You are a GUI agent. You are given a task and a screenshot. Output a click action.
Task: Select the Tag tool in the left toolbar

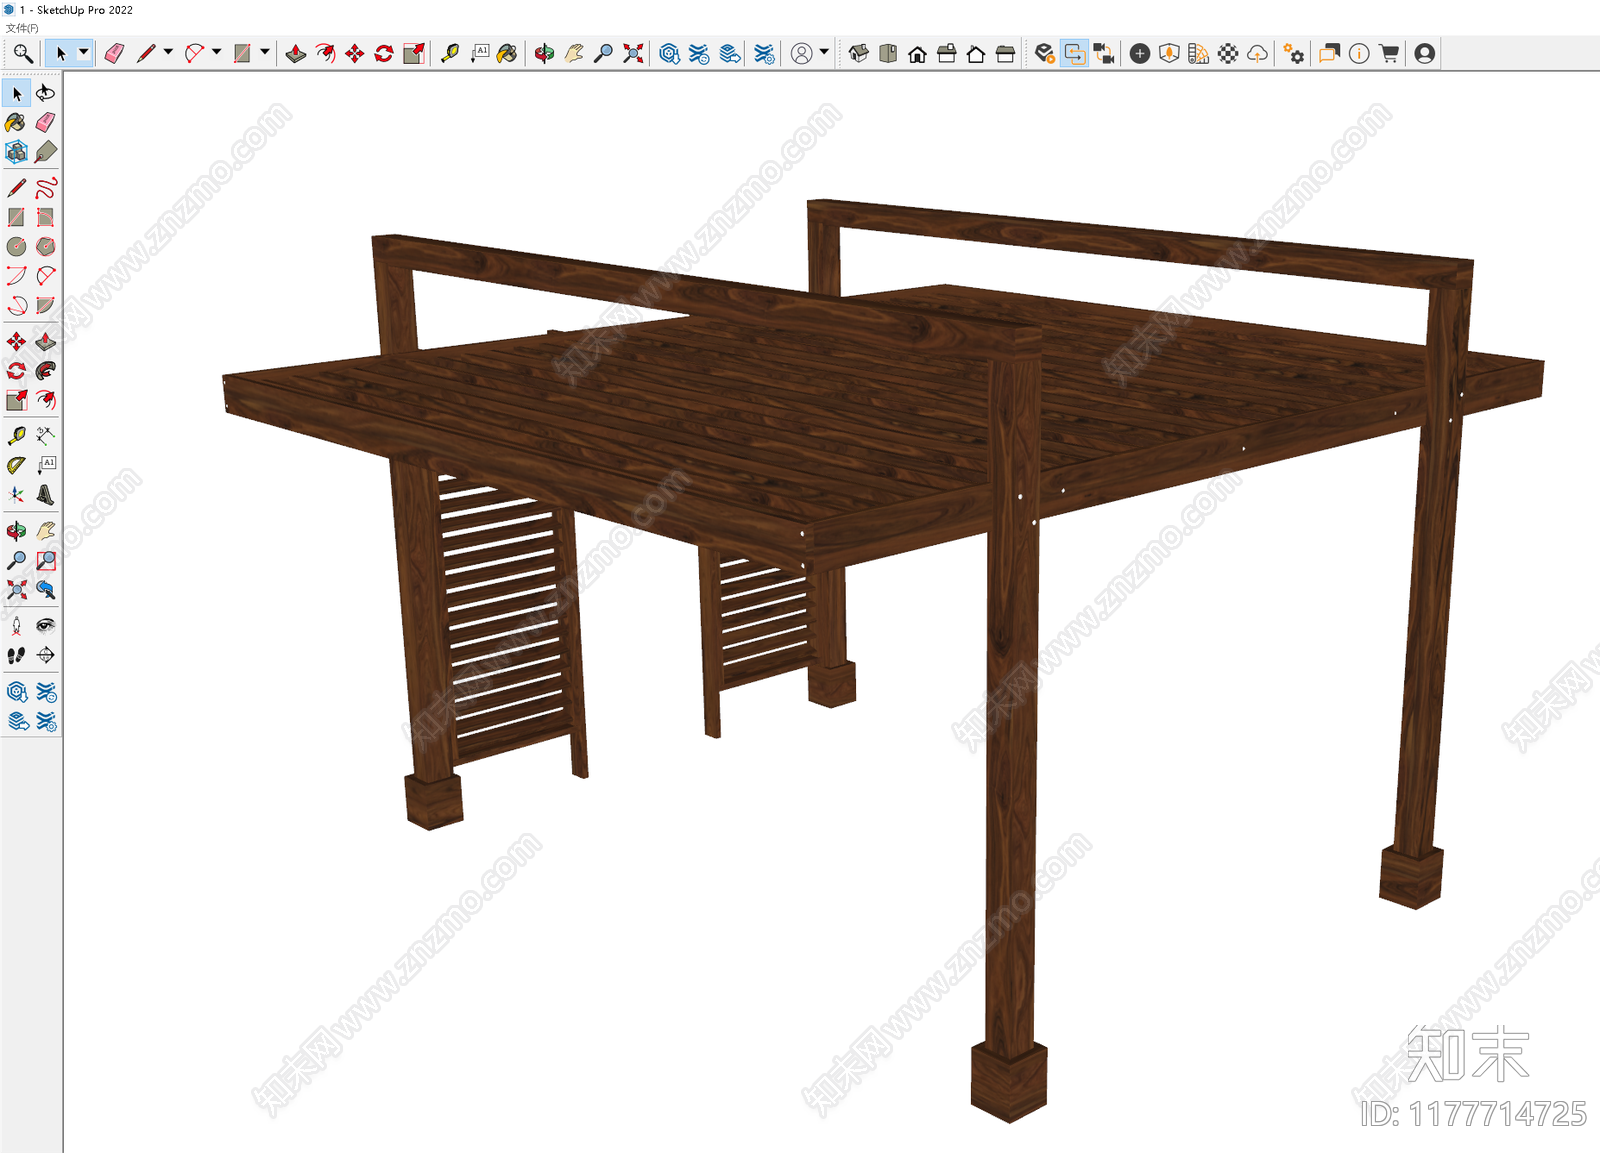[46, 152]
